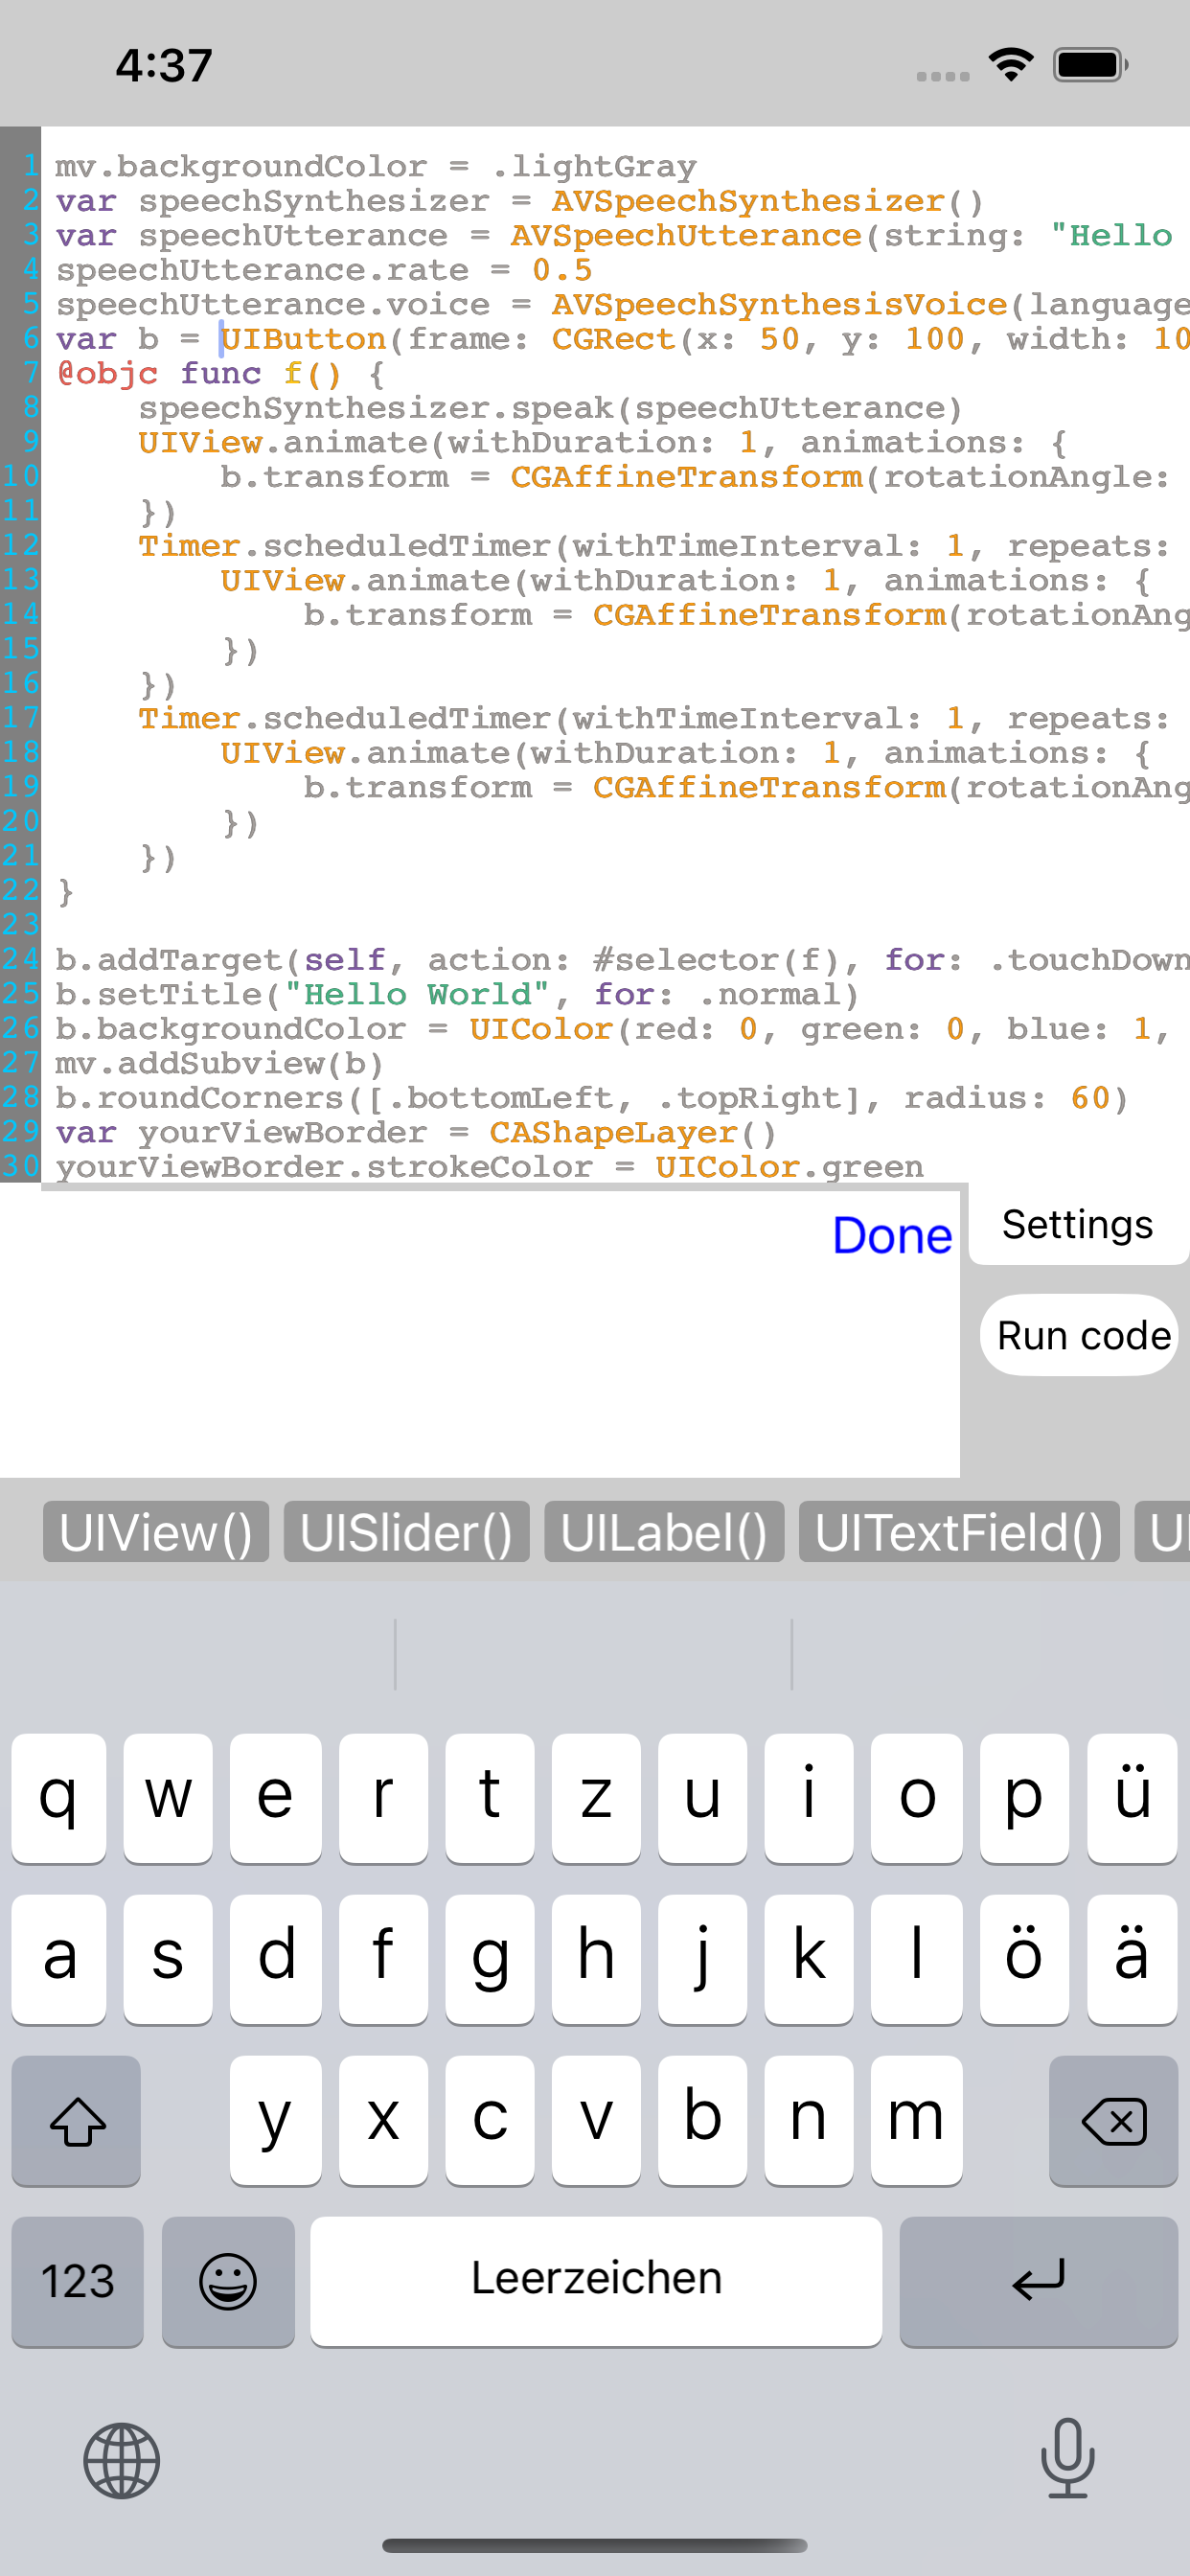Screen dimensions: 1190x2576
Task: Tap 'yourViewBorder.strokeColor = UIColor.green' line
Action: (x=489, y=1167)
